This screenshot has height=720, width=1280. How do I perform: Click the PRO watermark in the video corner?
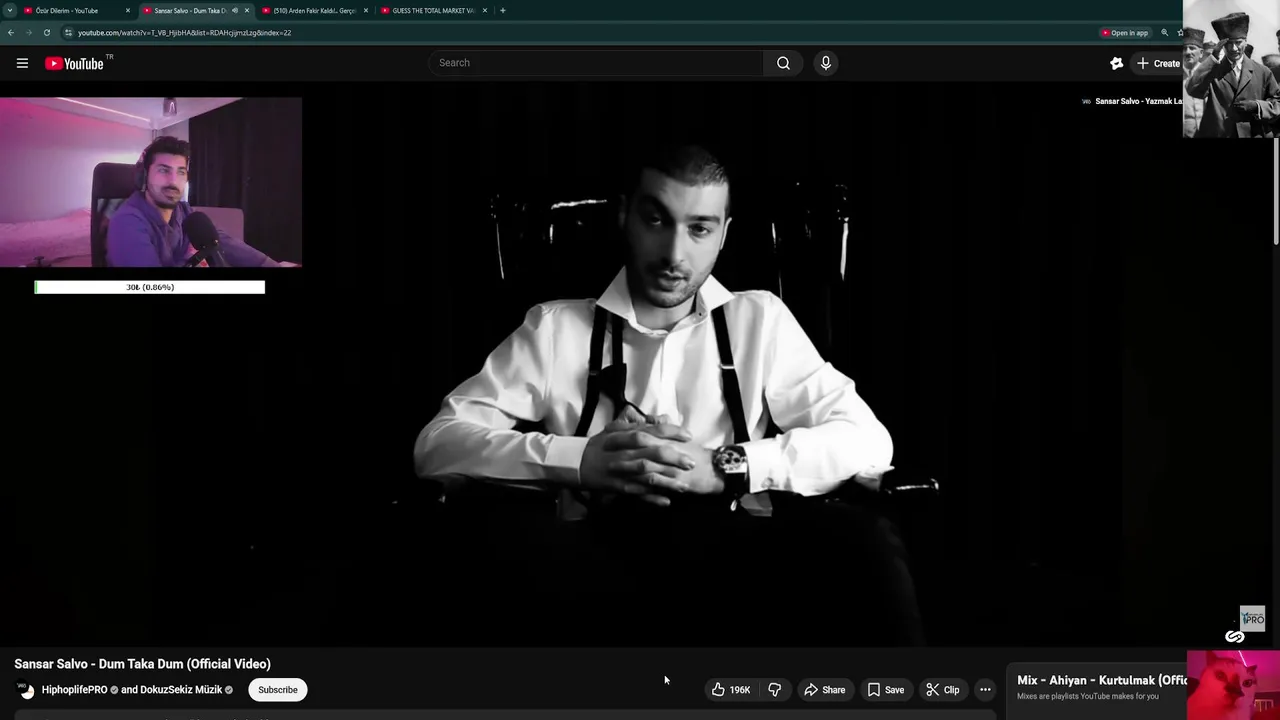coord(1253,617)
